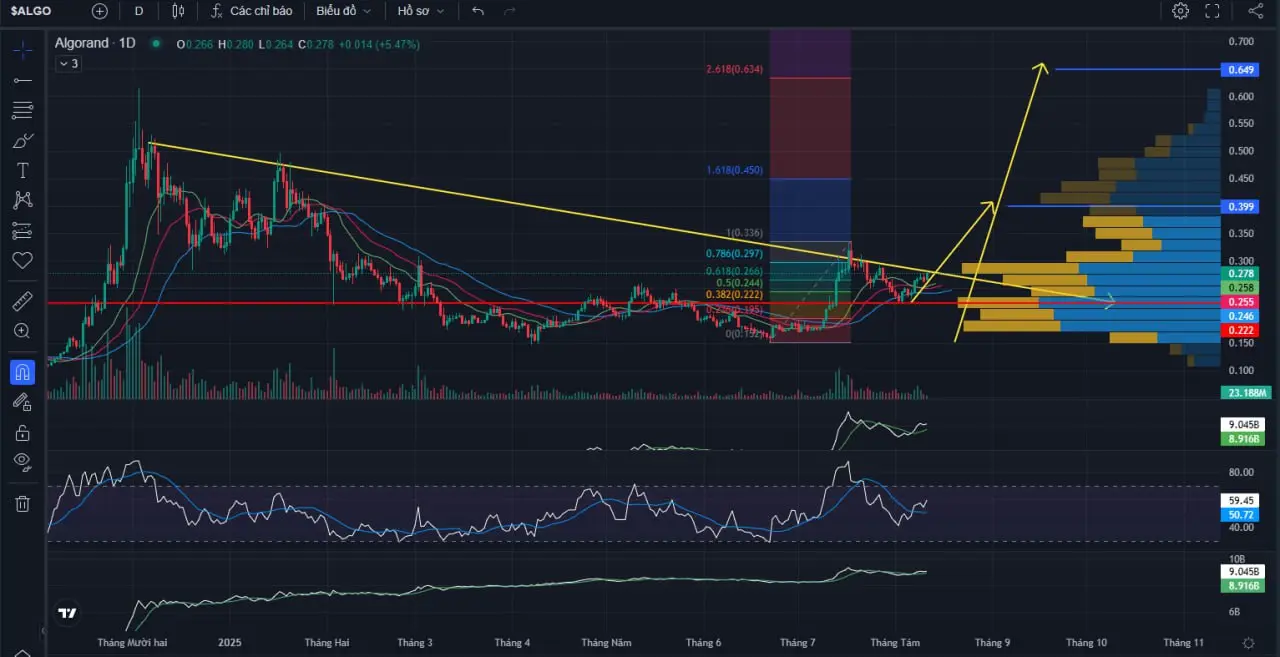Change the D time interval
The image size is (1280, 657).
tap(139, 11)
